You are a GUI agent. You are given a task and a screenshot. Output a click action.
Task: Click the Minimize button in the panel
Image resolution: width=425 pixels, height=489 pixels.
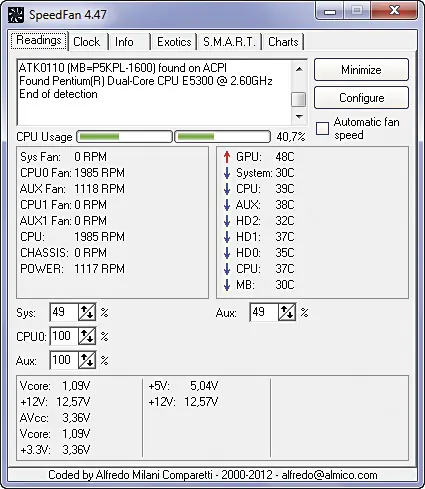coord(361,70)
